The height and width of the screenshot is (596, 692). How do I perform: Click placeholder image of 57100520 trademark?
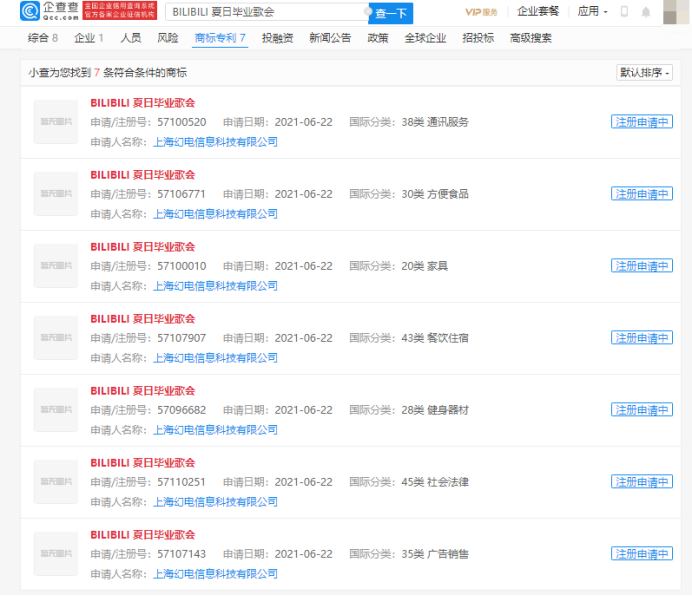(x=56, y=122)
